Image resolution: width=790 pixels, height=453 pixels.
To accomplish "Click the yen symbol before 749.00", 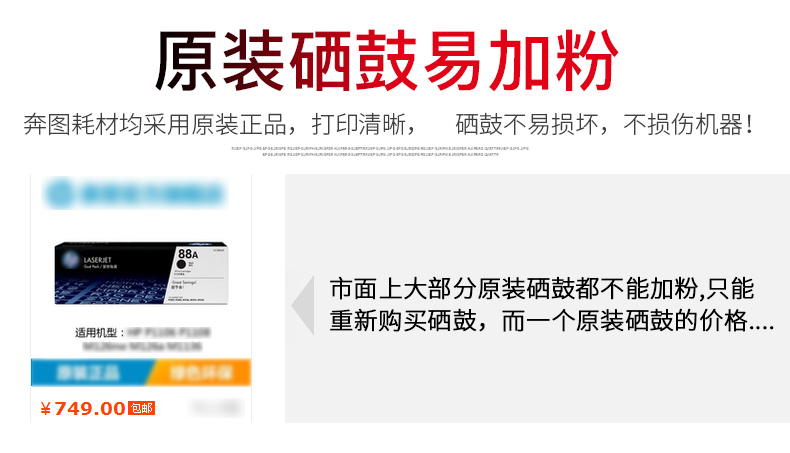I will click(45, 408).
